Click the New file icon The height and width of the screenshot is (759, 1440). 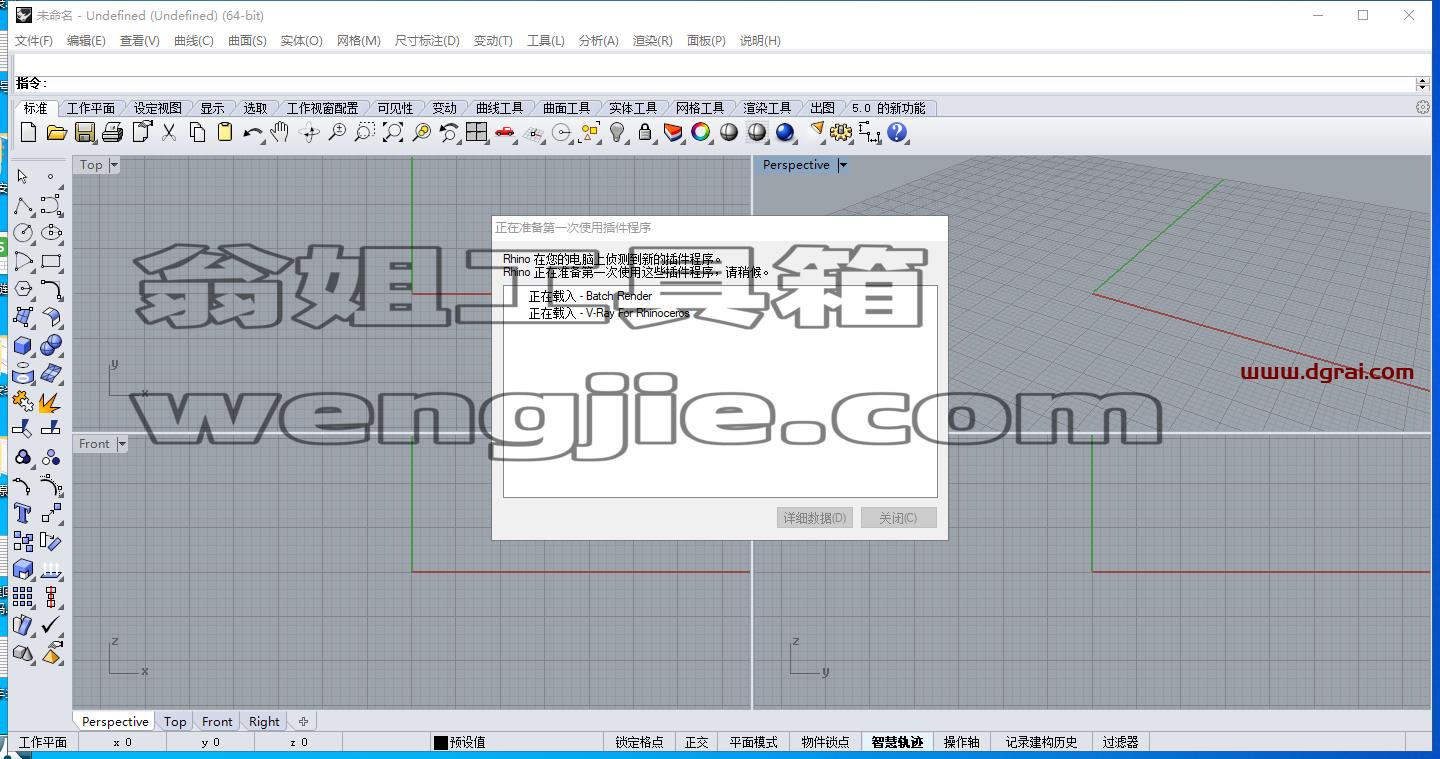tap(28, 132)
